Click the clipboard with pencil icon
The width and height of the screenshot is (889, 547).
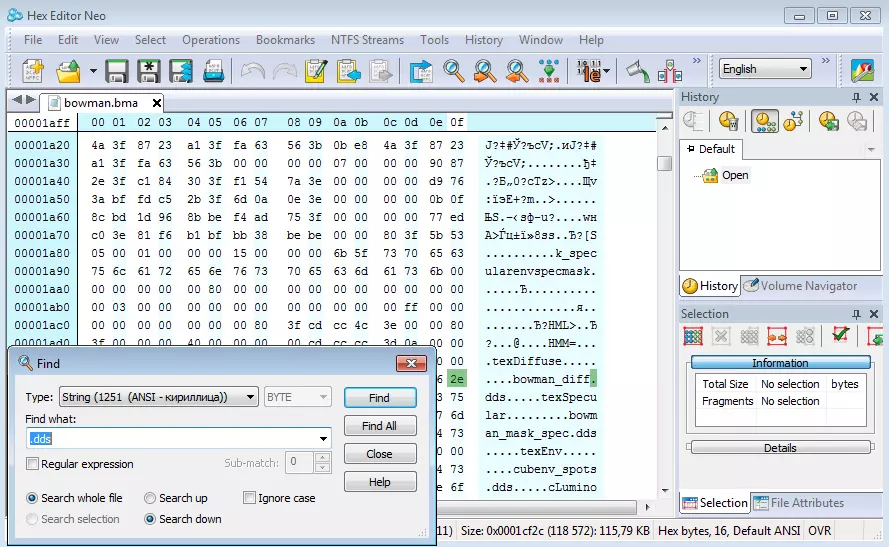316,71
